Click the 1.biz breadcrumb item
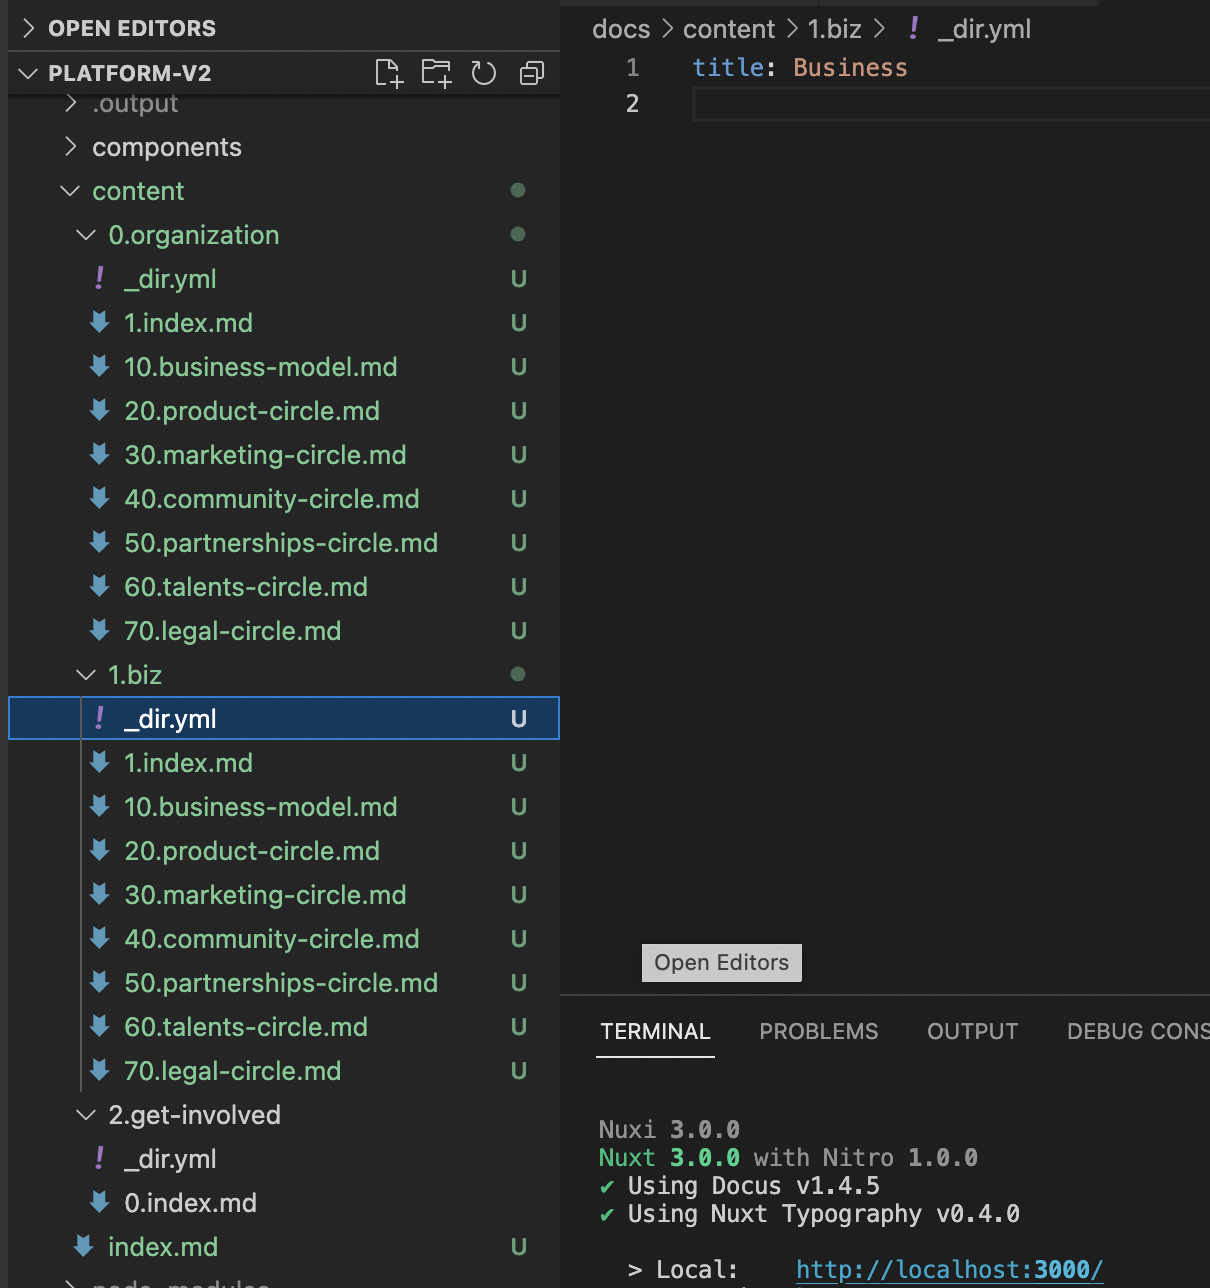This screenshot has width=1210, height=1288. [x=834, y=29]
